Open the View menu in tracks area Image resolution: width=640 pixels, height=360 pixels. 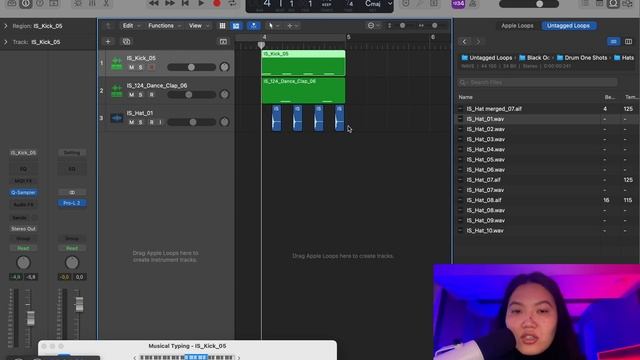coord(198,26)
